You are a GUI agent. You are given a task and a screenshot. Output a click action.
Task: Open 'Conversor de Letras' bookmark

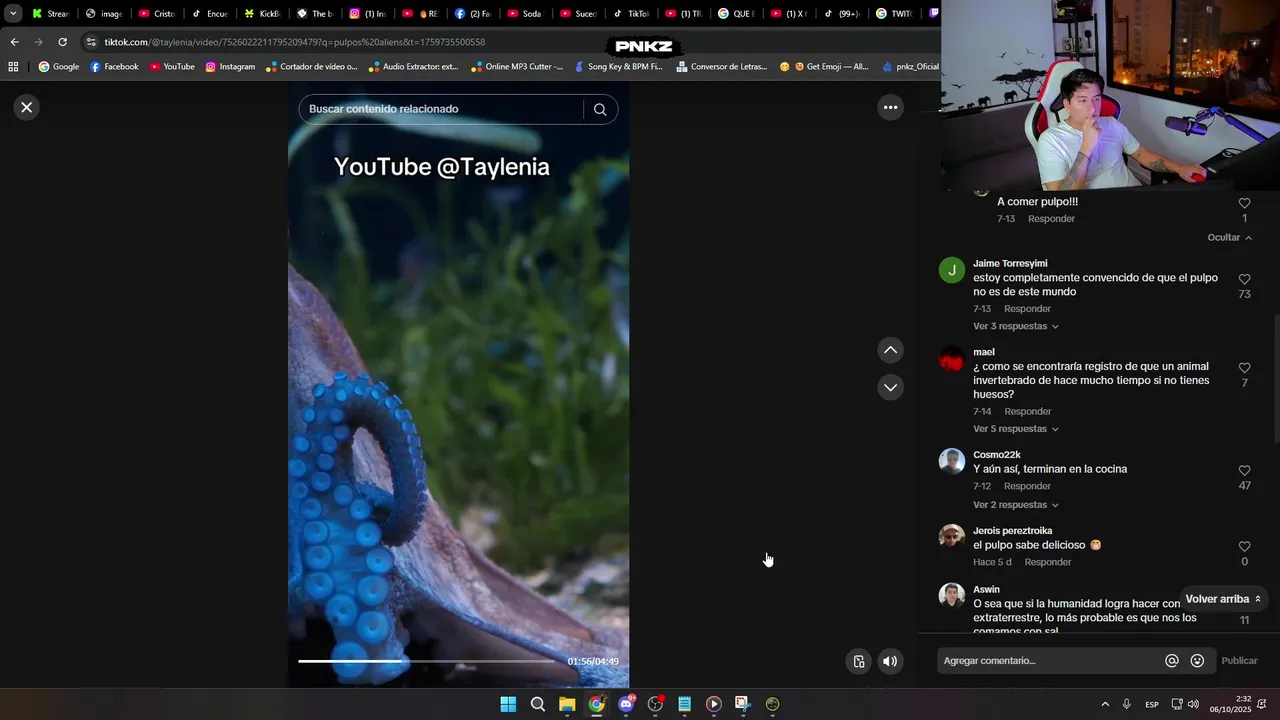coord(721,67)
